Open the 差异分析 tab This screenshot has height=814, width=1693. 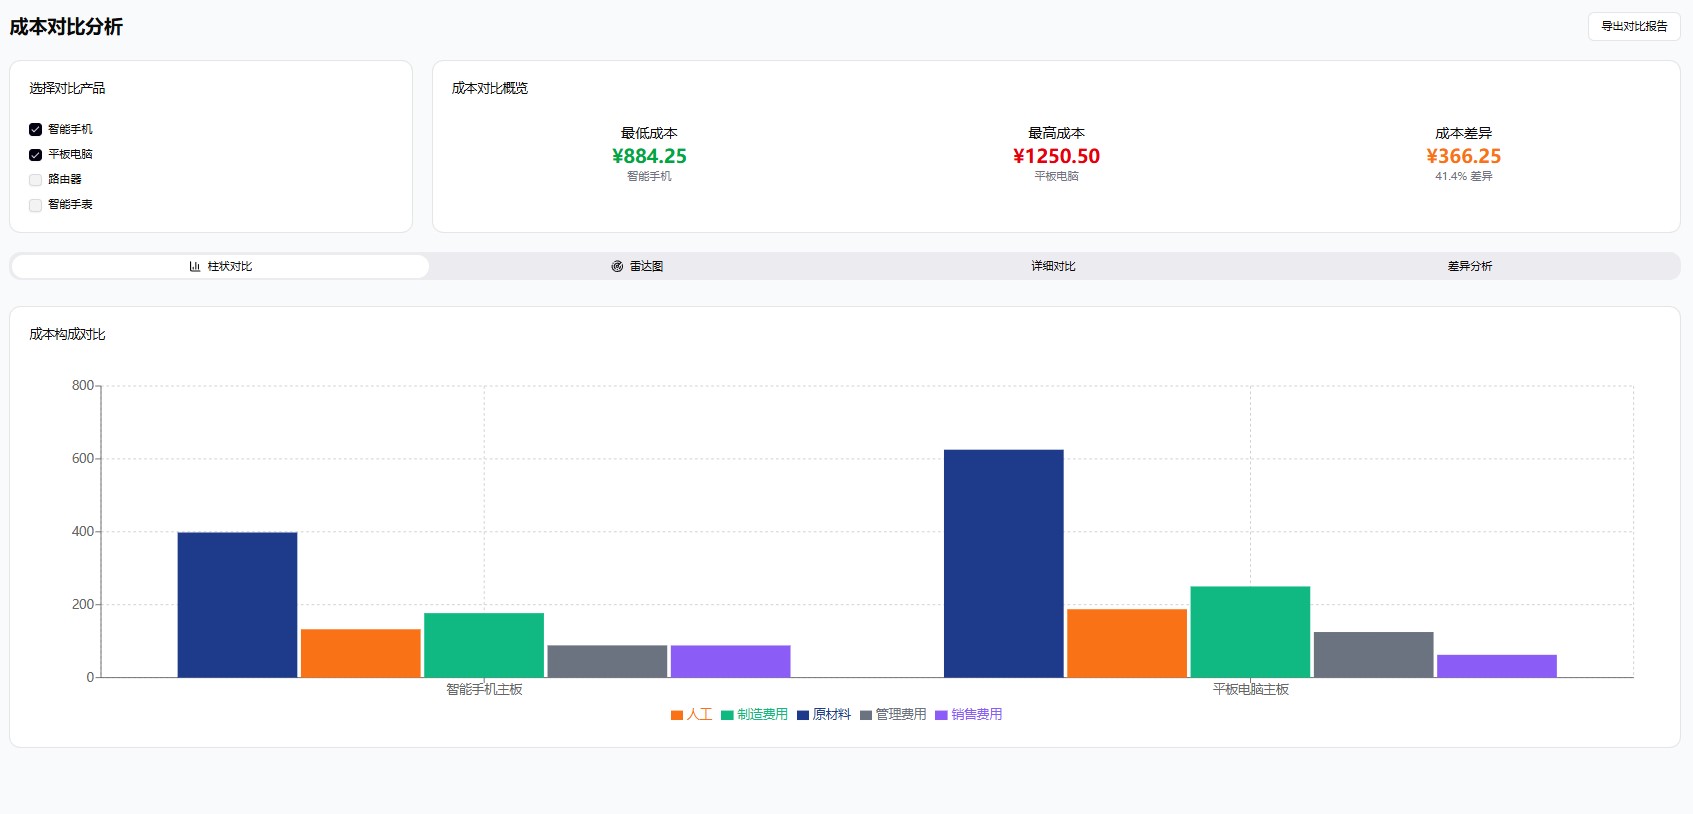1469,266
